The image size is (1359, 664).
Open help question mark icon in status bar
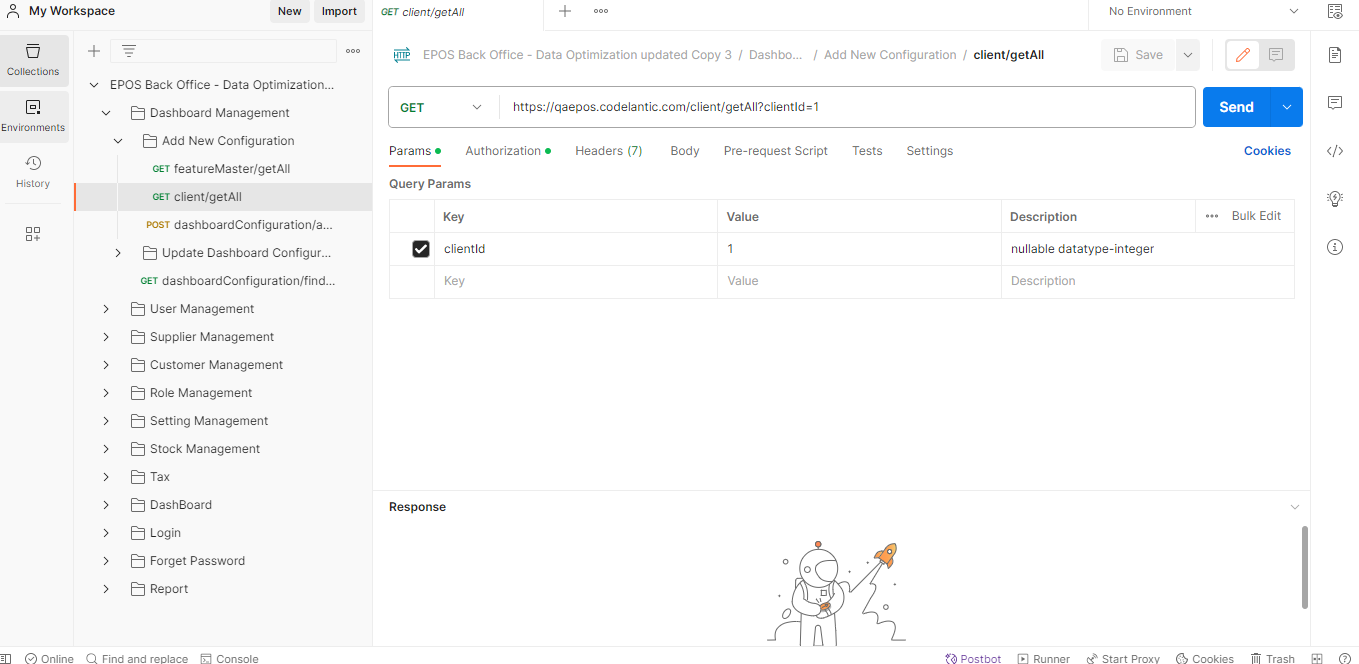pyautogui.click(x=1344, y=659)
